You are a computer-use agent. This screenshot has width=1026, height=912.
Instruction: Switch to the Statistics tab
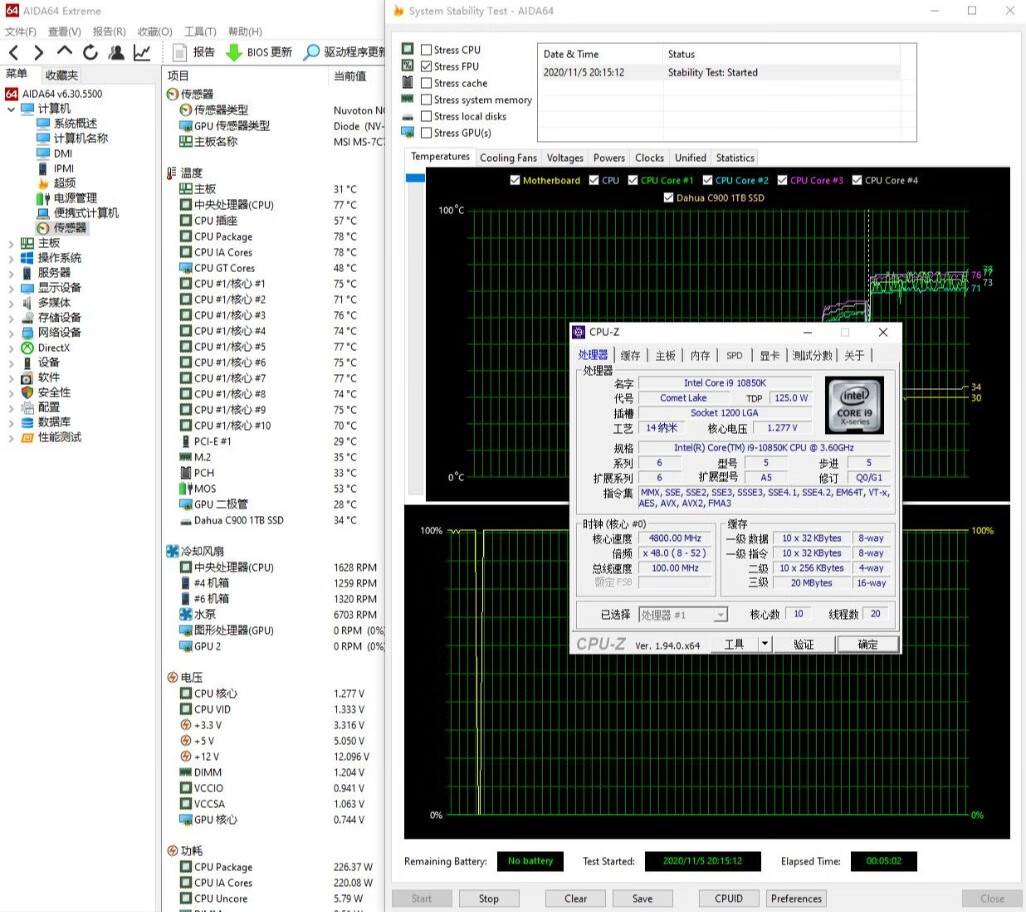[735, 158]
